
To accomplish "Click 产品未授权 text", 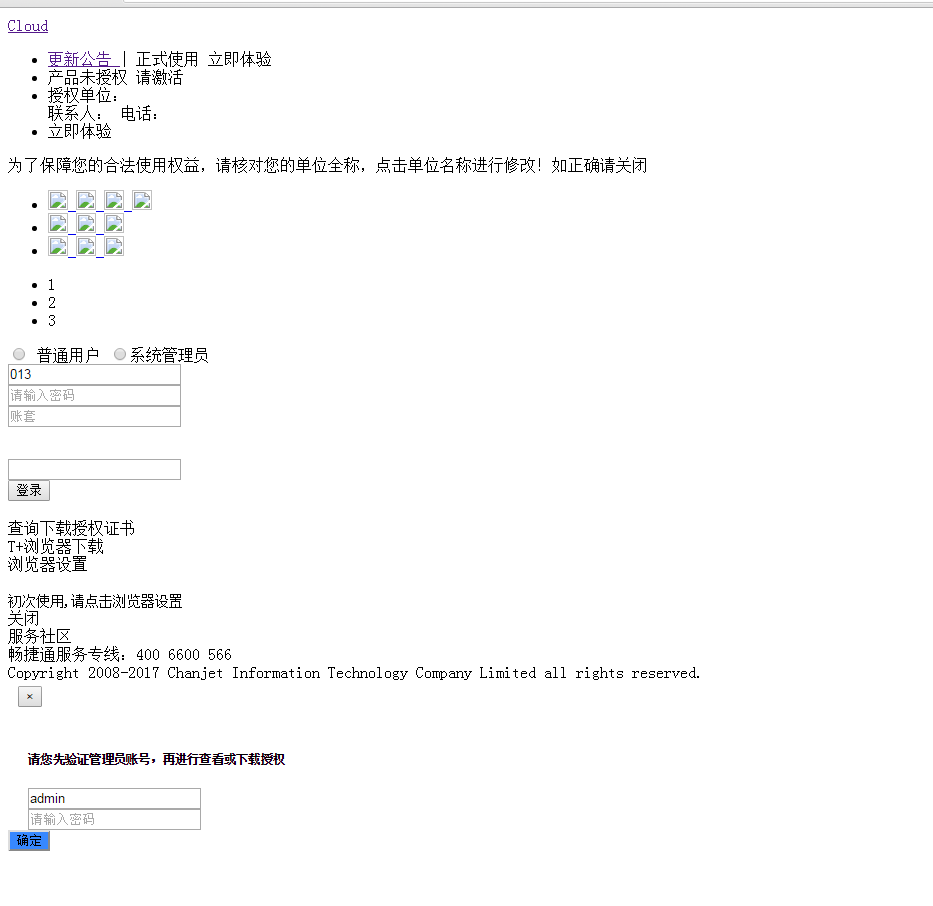I will 87,77.
